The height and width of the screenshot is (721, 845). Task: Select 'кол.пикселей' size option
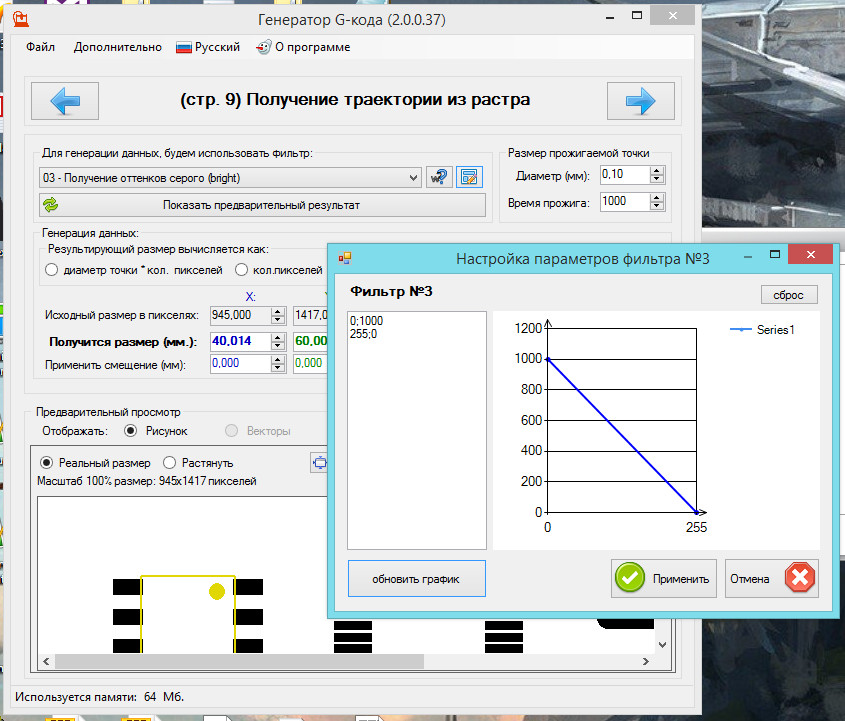click(x=241, y=269)
